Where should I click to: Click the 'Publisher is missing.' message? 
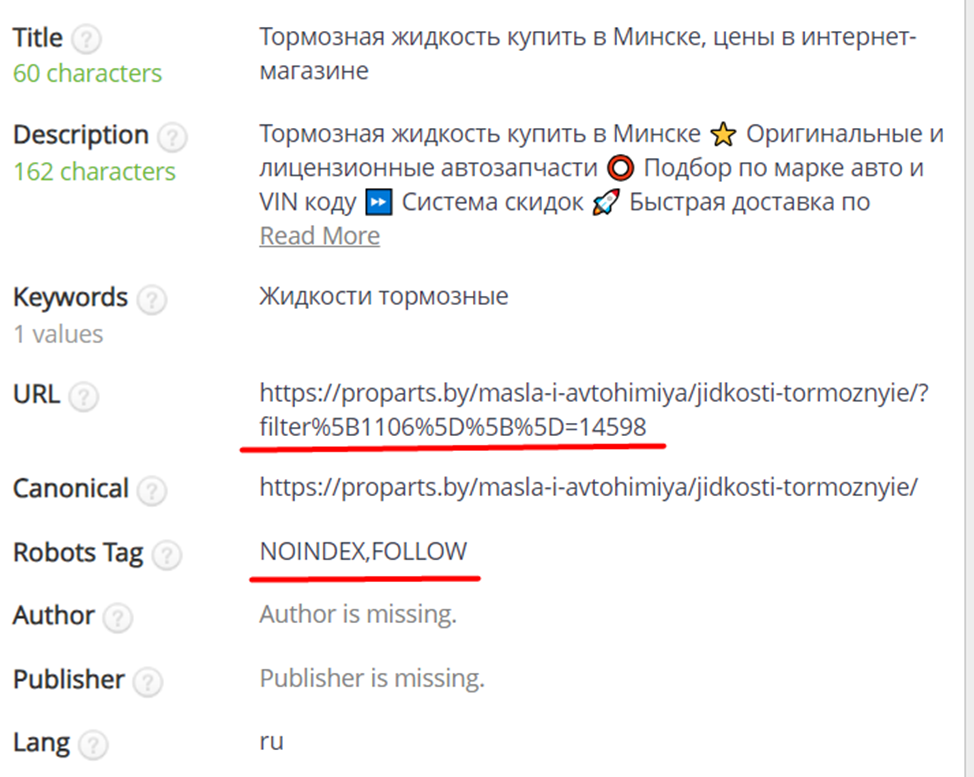pyautogui.click(x=372, y=679)
